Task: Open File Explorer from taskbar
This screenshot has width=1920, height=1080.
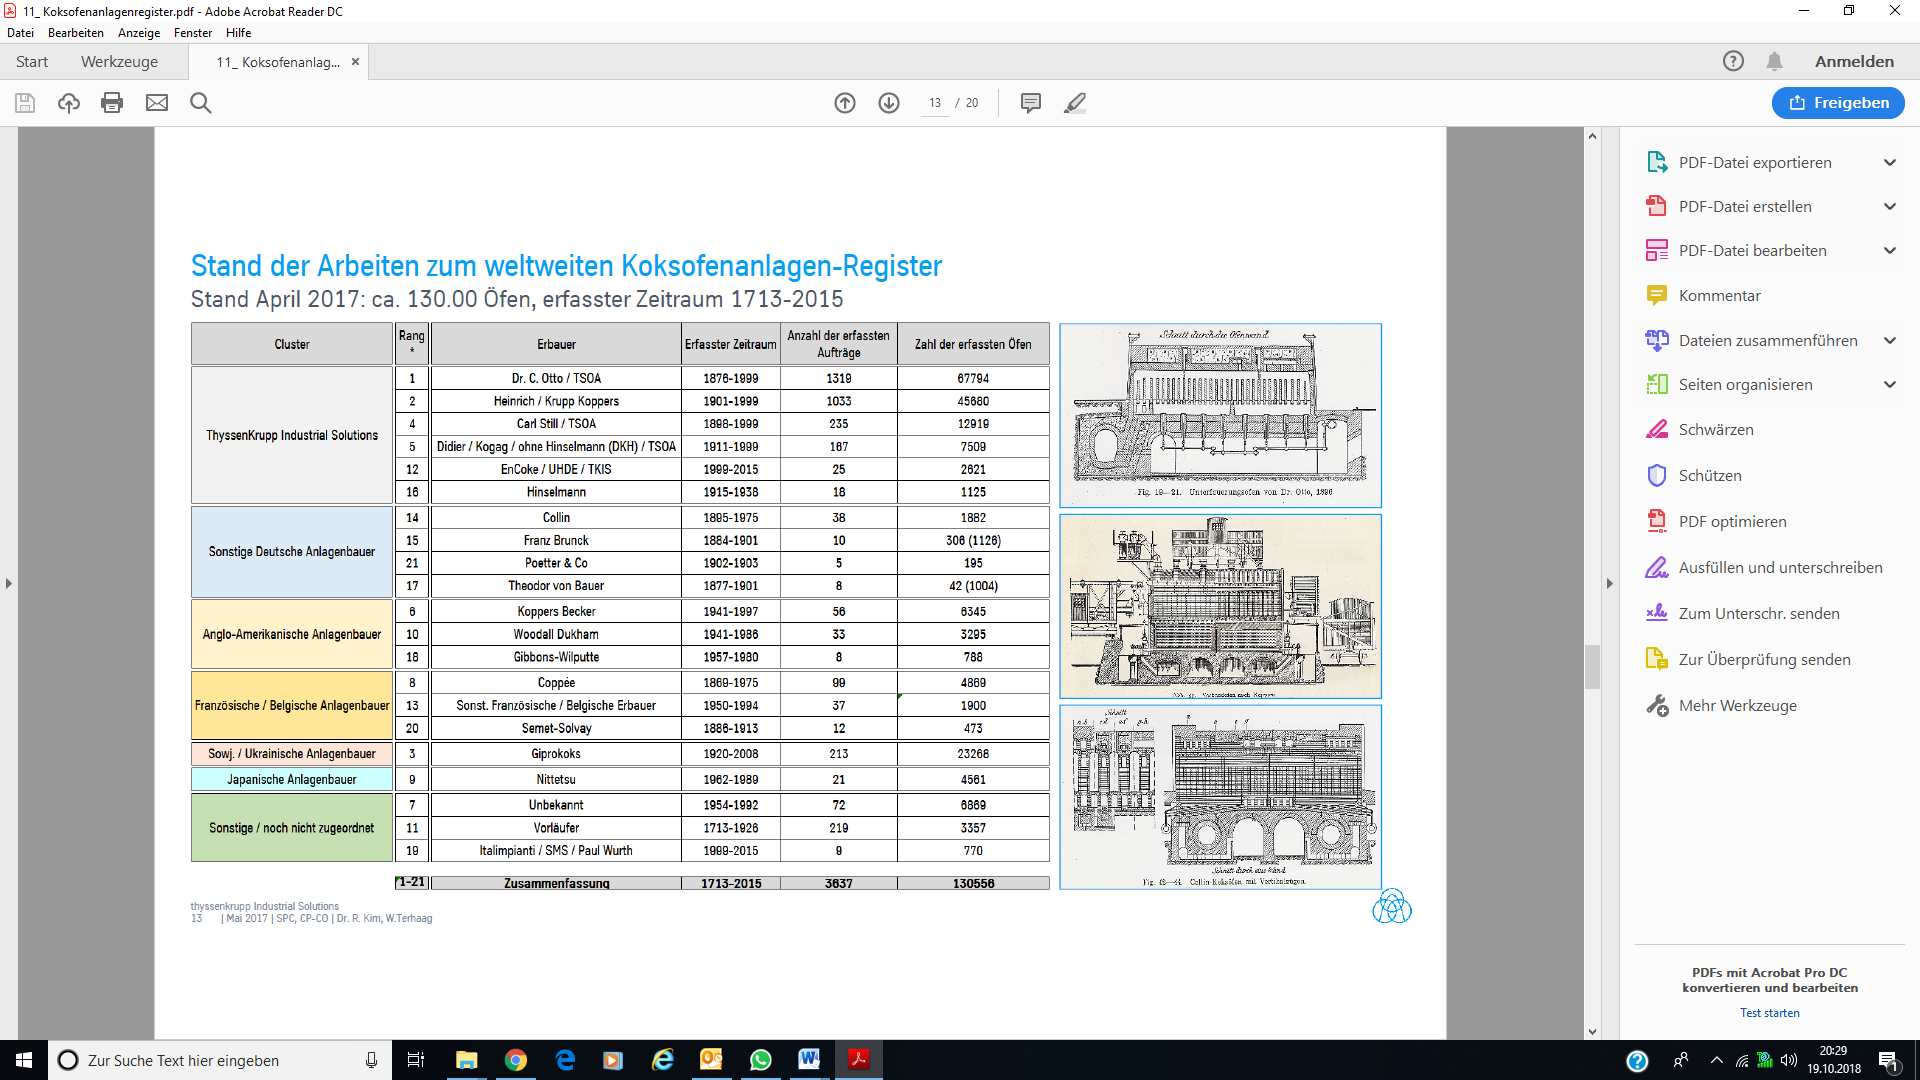Action: [467, 1060]
